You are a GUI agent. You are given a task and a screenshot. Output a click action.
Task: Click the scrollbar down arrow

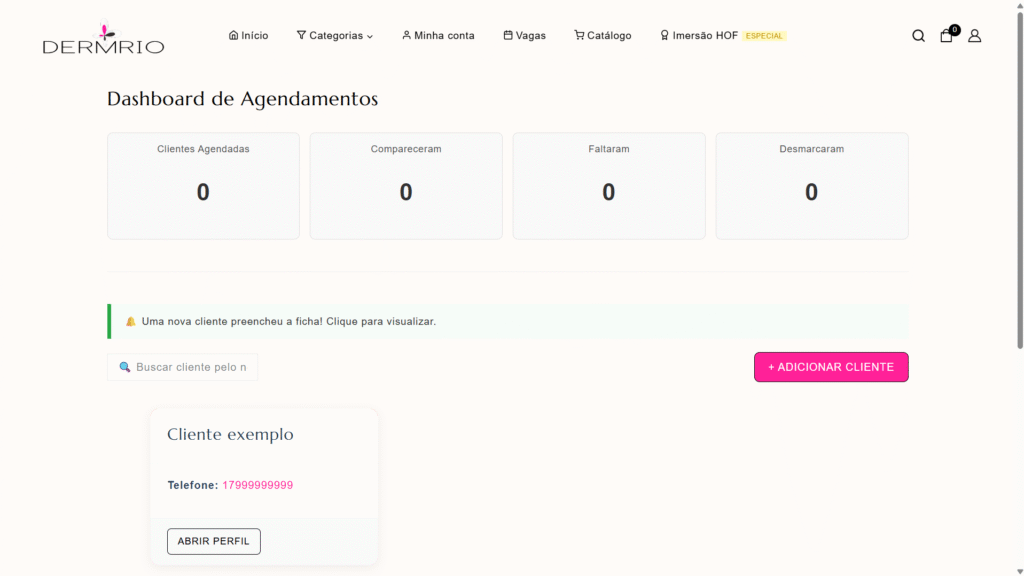pos(1019,571)
